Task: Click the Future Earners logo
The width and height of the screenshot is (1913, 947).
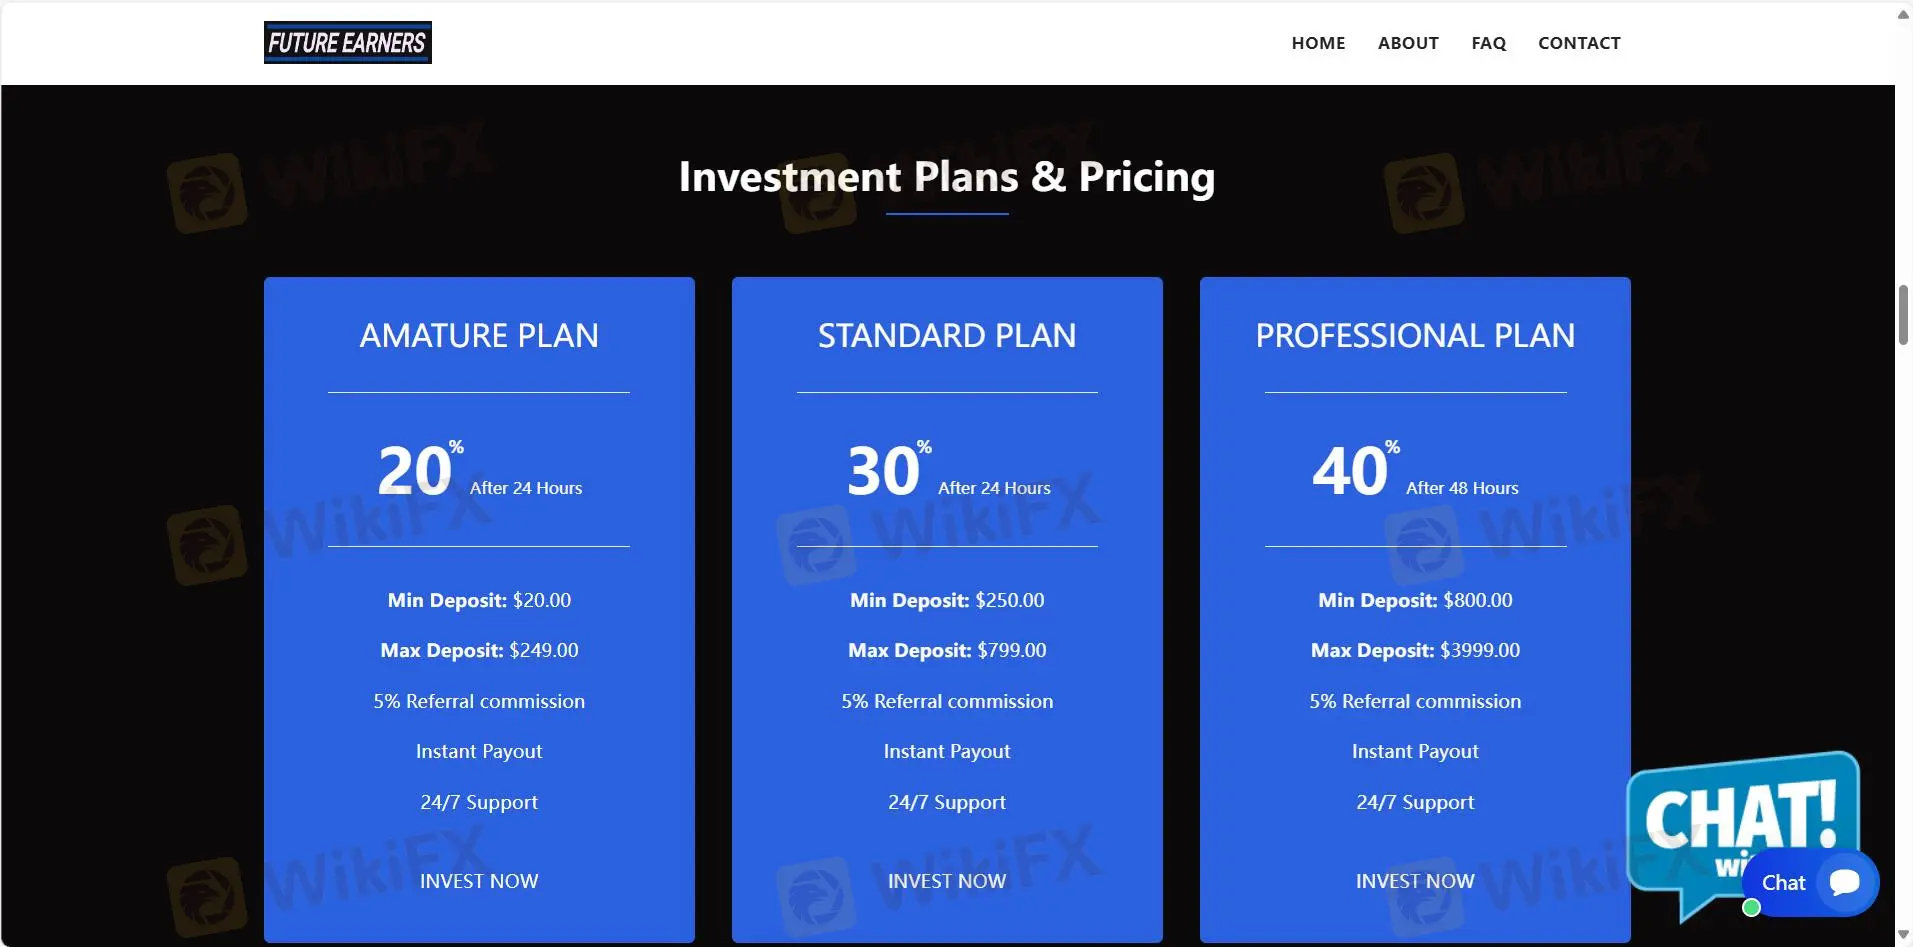Action: coord(347,42)
